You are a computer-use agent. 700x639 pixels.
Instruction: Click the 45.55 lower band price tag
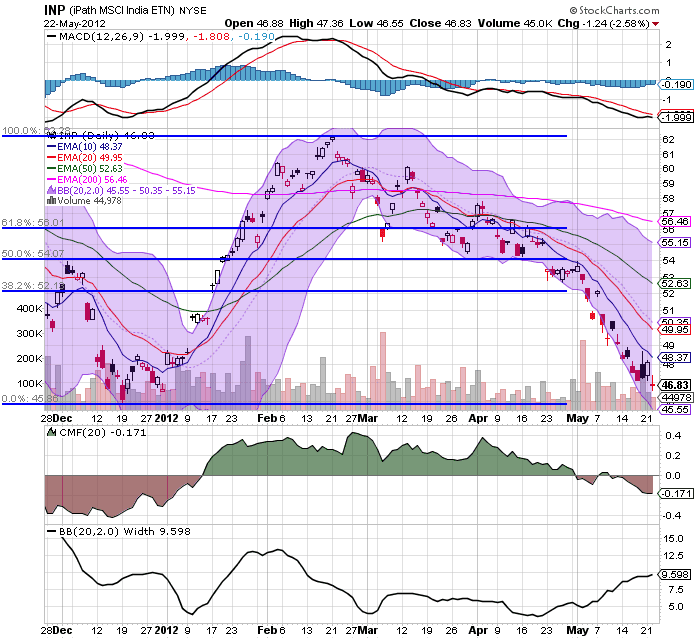coord(675,409)
